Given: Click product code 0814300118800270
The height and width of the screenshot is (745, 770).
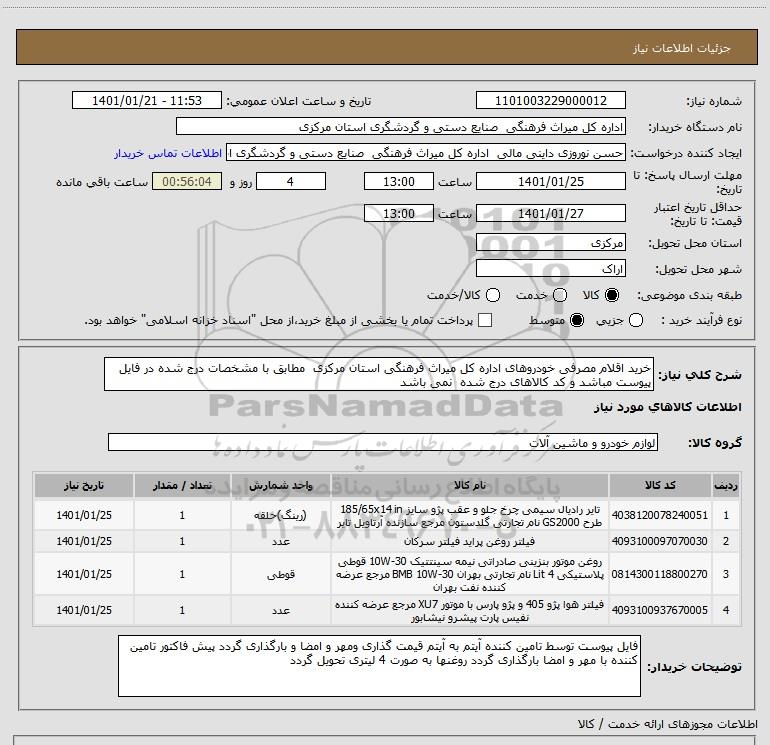Looking at the screenshot, I should (660, 574).
